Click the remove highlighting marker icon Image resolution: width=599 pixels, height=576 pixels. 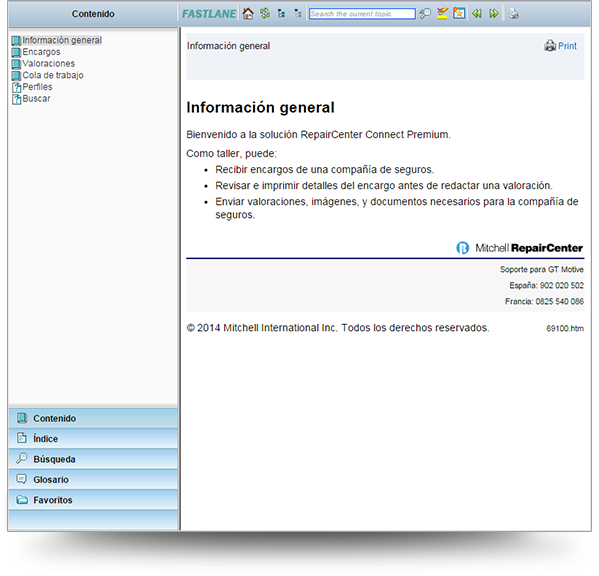(x=442, y=14)
